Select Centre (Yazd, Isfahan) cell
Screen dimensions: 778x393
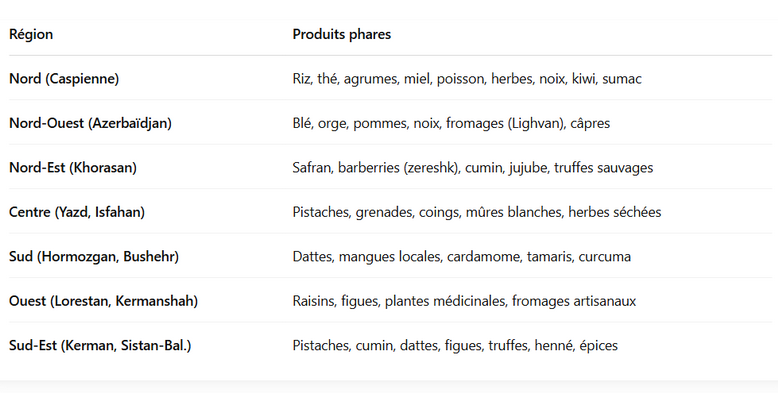click(x=77, y=212)
